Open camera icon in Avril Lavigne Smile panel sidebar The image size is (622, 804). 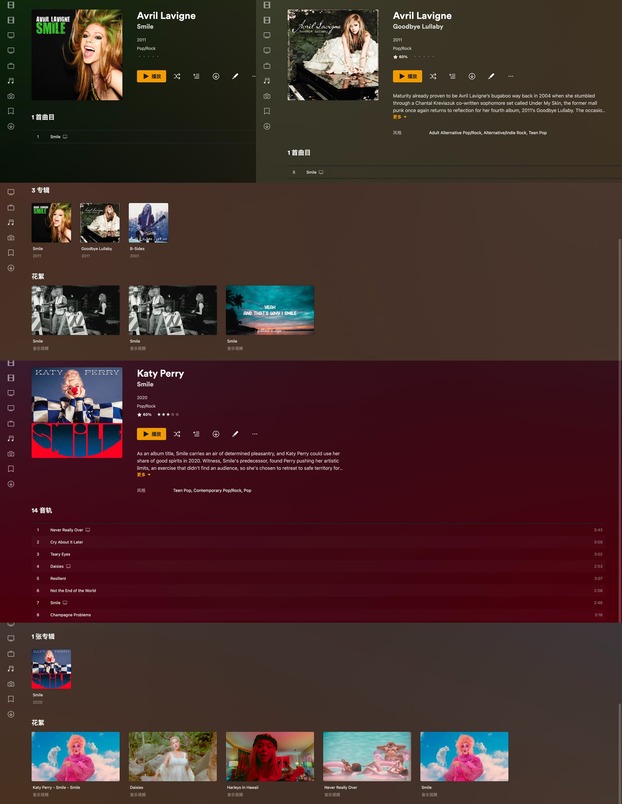coord(11,96)
